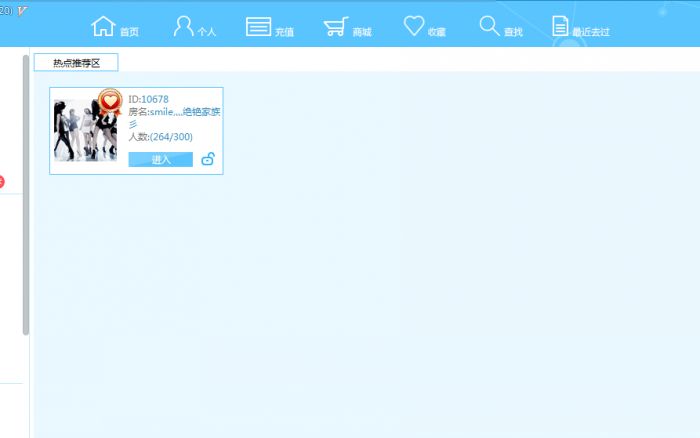700x438 pixels.
Task: Click the 人数 (264/300) occupancy text
Action: point(161,137)
